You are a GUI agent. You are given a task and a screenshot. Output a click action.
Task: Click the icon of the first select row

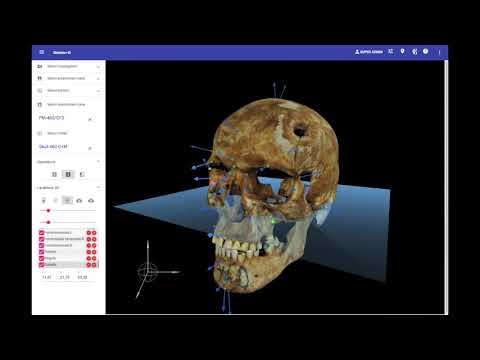pos(40,66)
